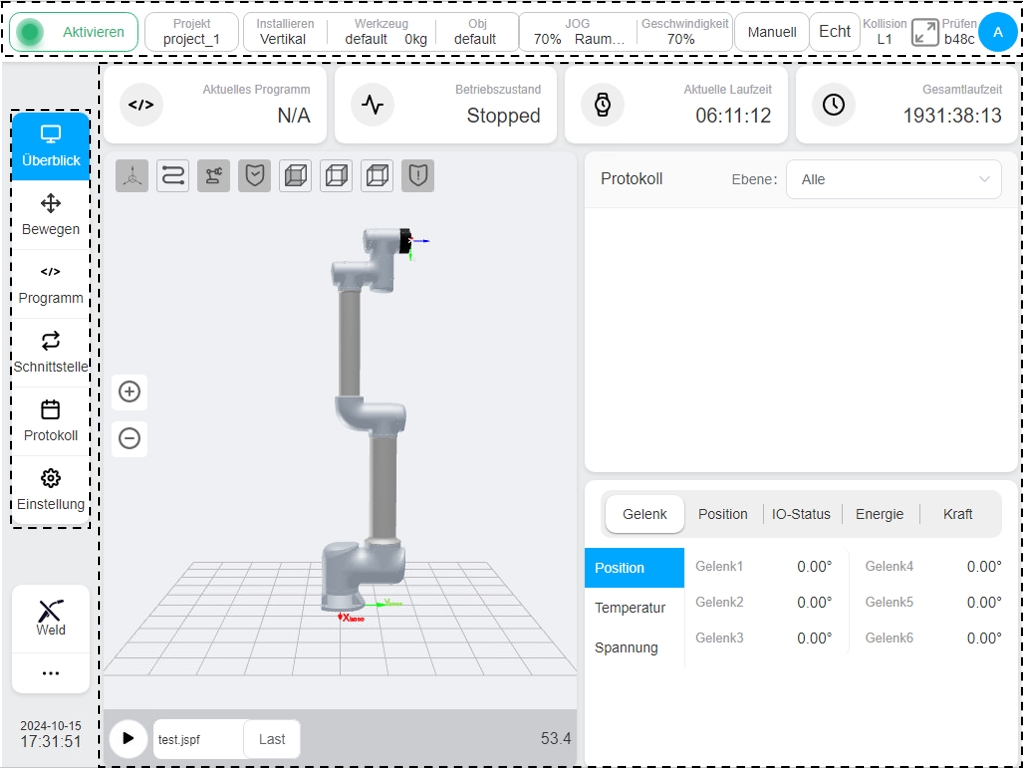Click the 3D robot arm model

(365, 418)
